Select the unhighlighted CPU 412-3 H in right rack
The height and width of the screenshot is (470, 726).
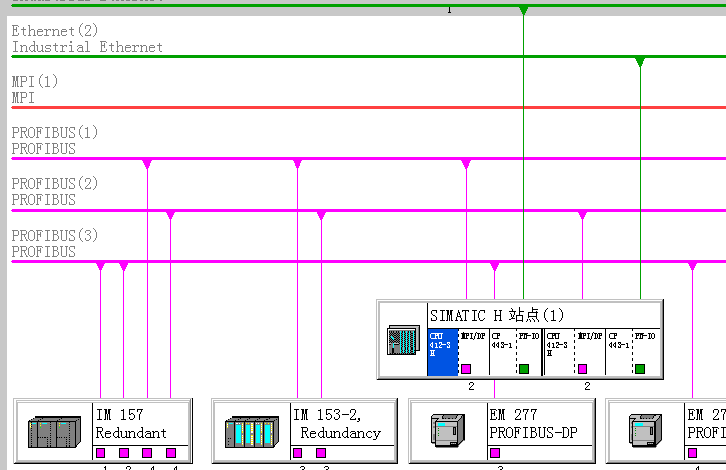[x=559, y=352]
